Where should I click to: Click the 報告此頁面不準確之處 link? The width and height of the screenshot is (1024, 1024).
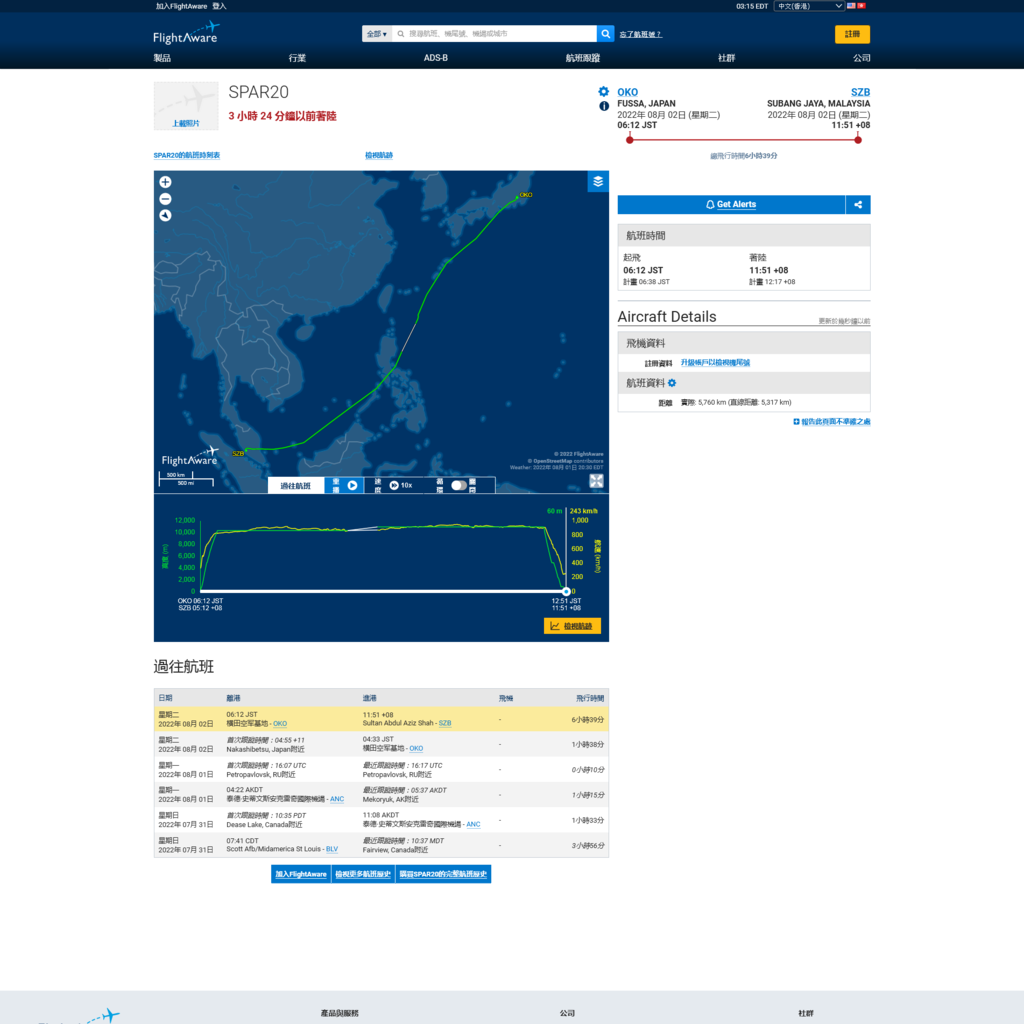(x=835, y=422)
